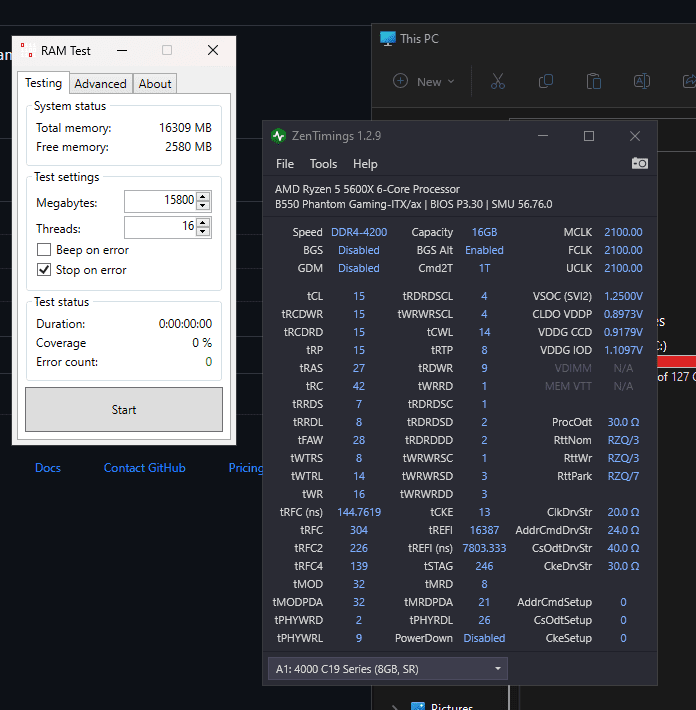Click the FCLK value 2100.00

(x=623, y=250)
